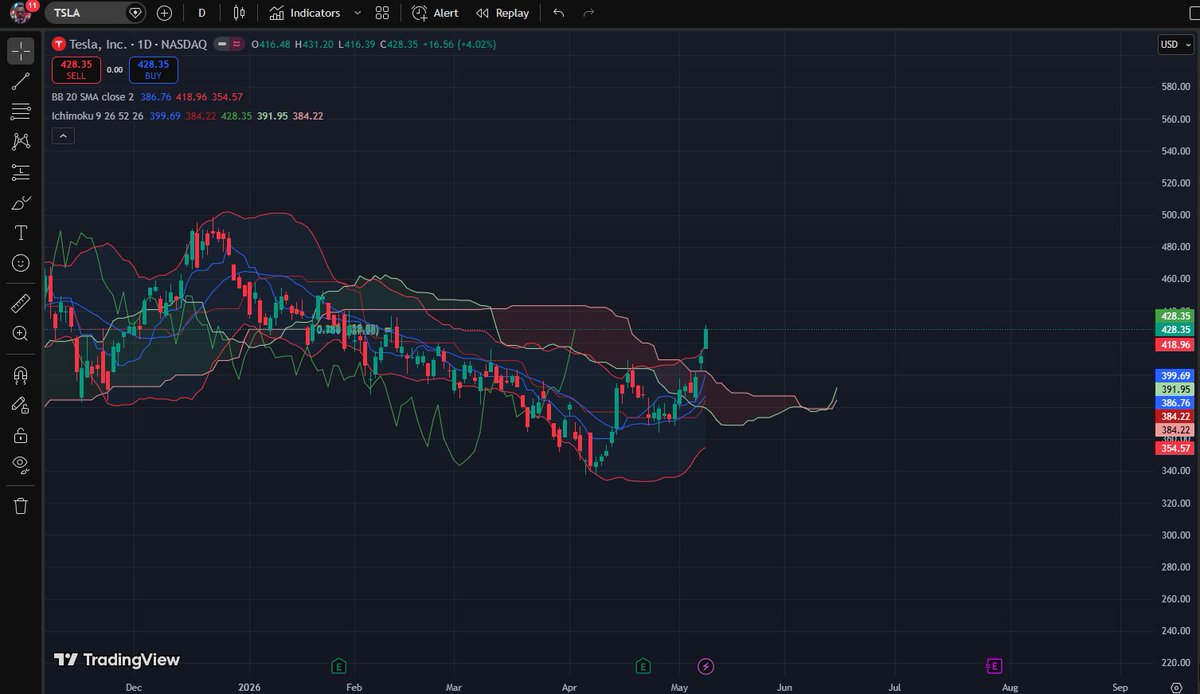Click the 391.95 price label
This screenshot has height=694, width=1200.
click(1173, 389)
